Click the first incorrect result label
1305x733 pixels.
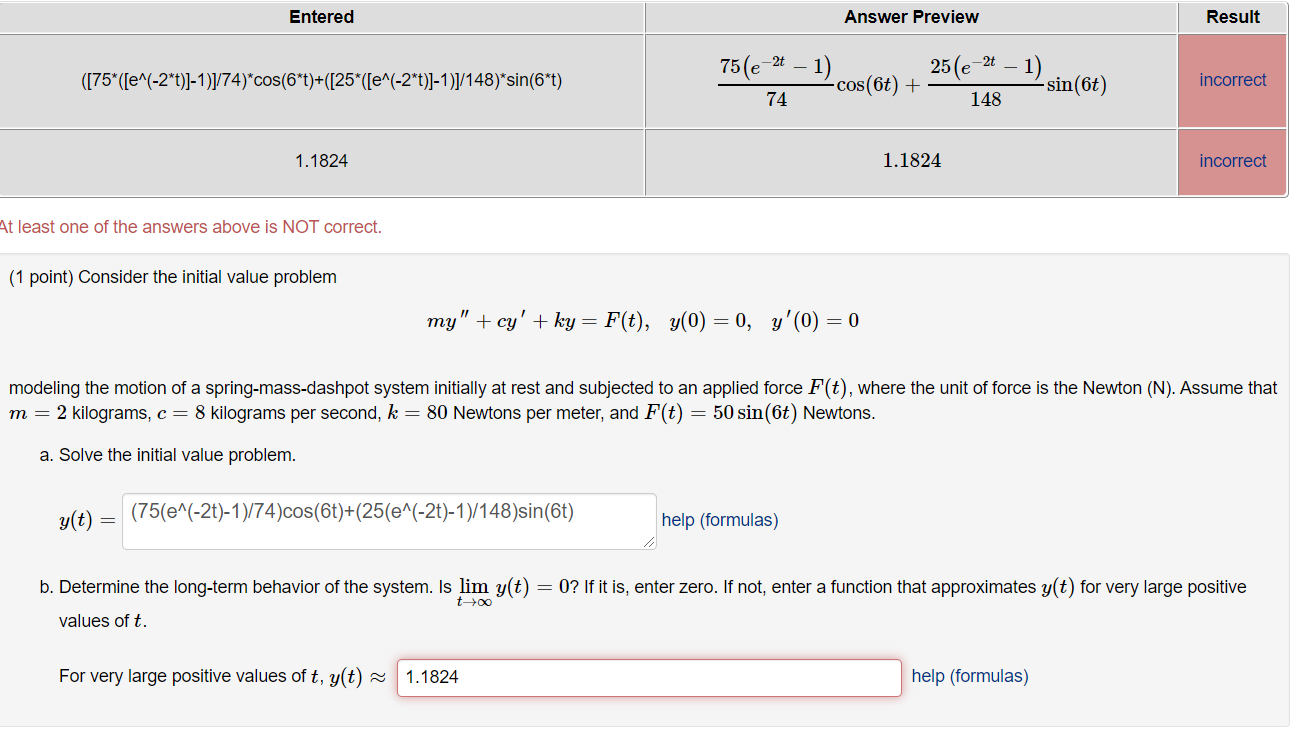pos(1232,80)
